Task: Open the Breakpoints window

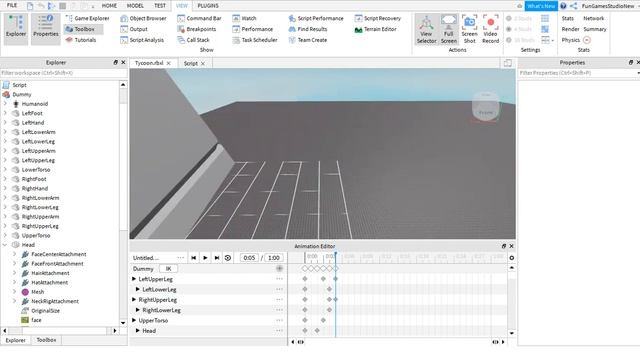Action: 197,29
